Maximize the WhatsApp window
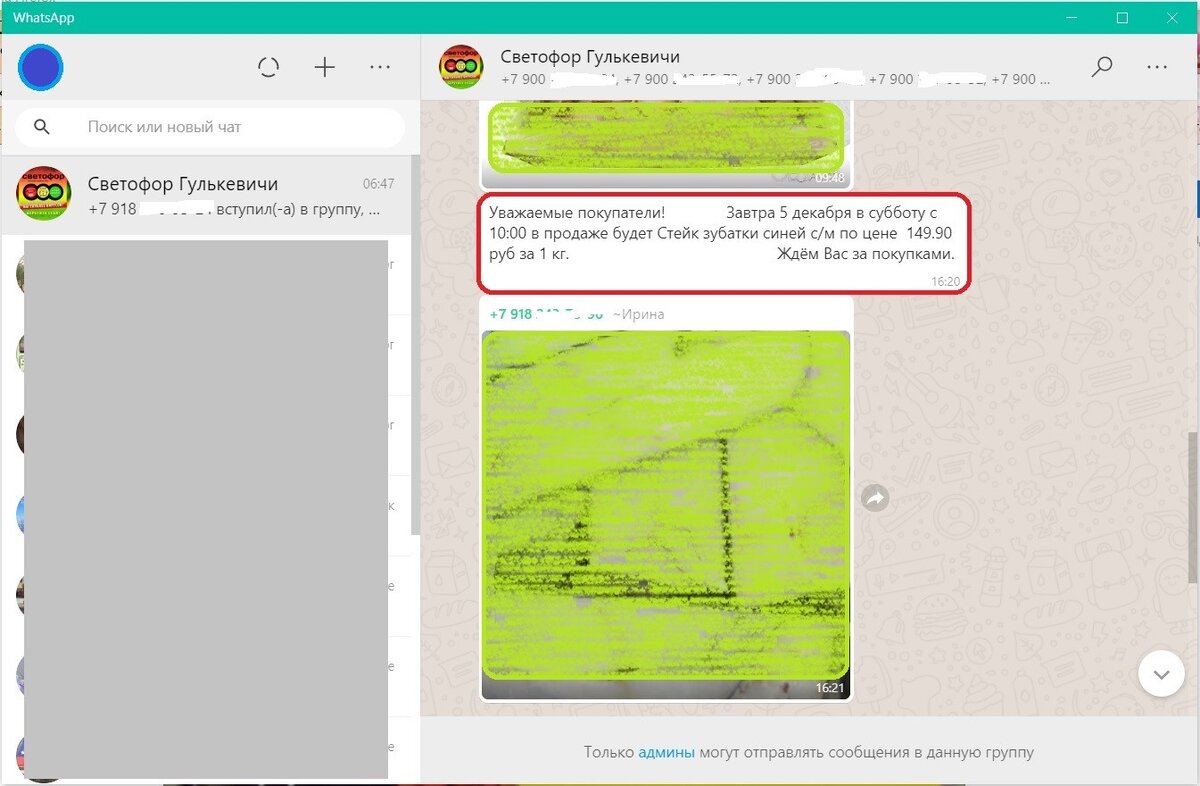1200x786 pixels. (x=1122, y=18)
